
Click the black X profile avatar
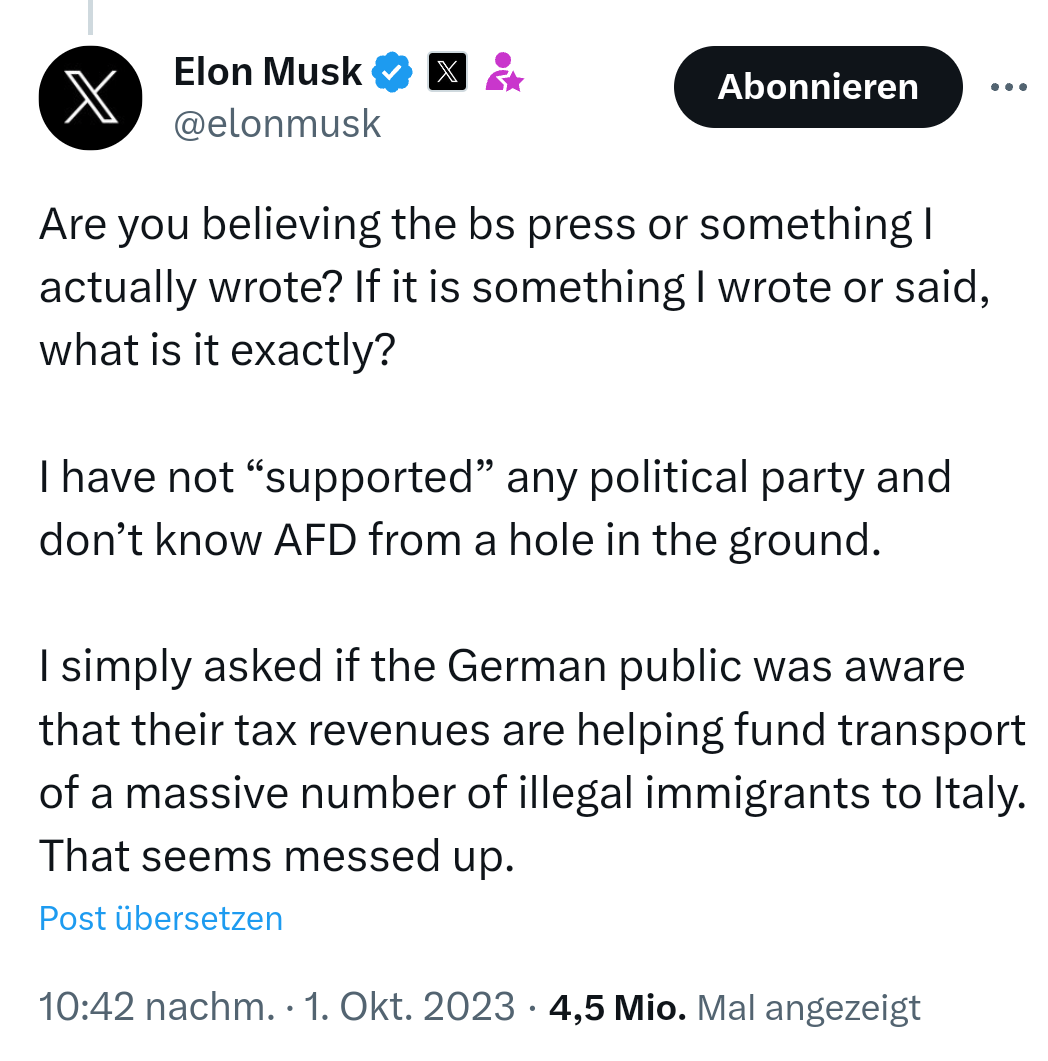pyautogui.click(x=90, y=98)
